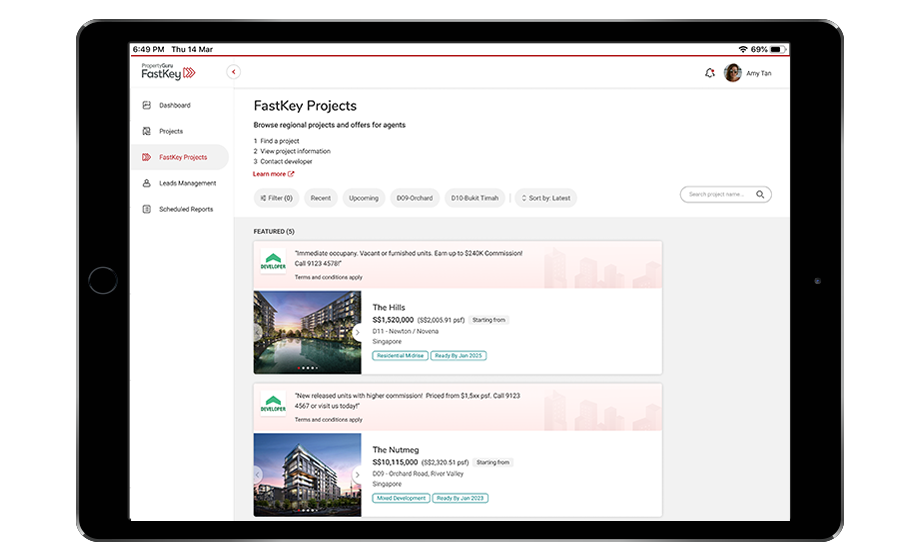
Task: Click the Ready By Jan 2025 tag
Action: point(458,356)
